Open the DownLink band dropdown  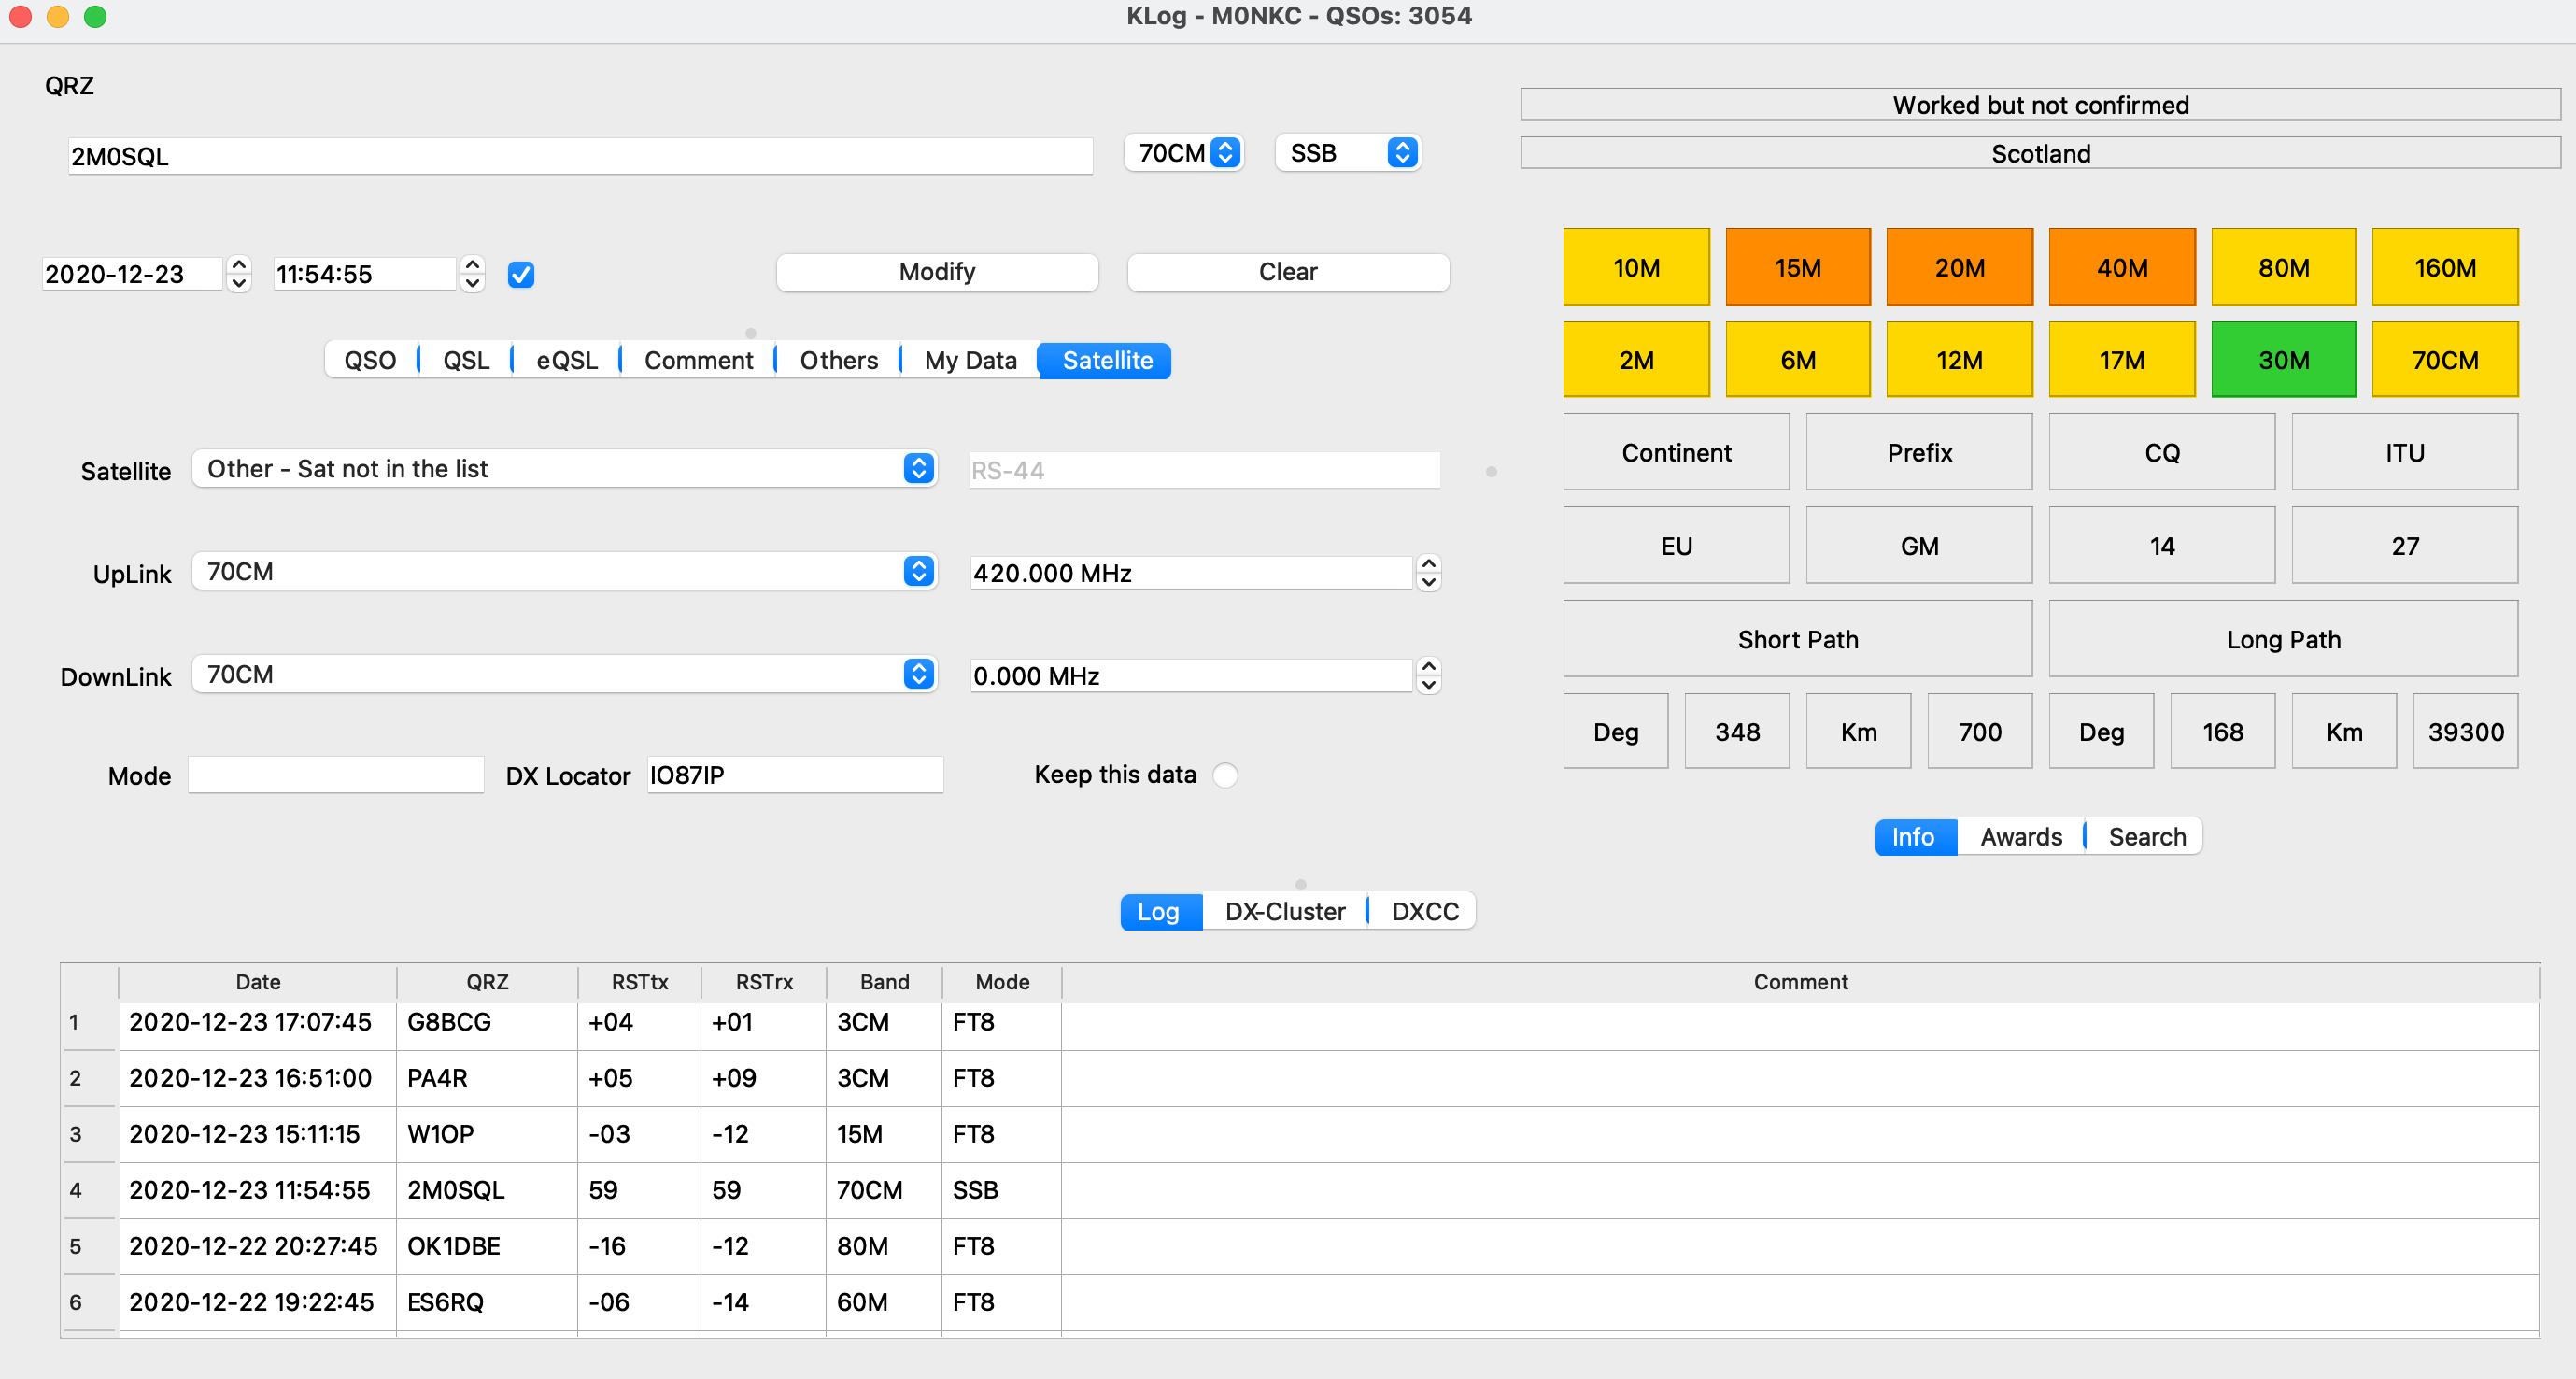tap(564, 675)
